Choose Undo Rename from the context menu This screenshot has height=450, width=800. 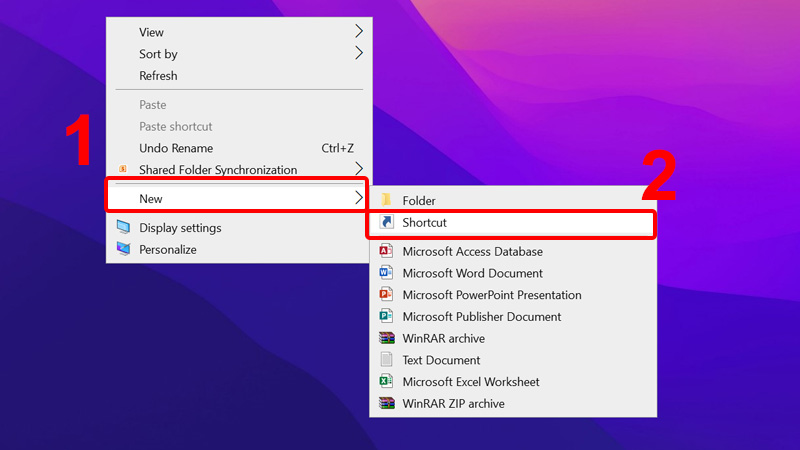tap(176, 148)
